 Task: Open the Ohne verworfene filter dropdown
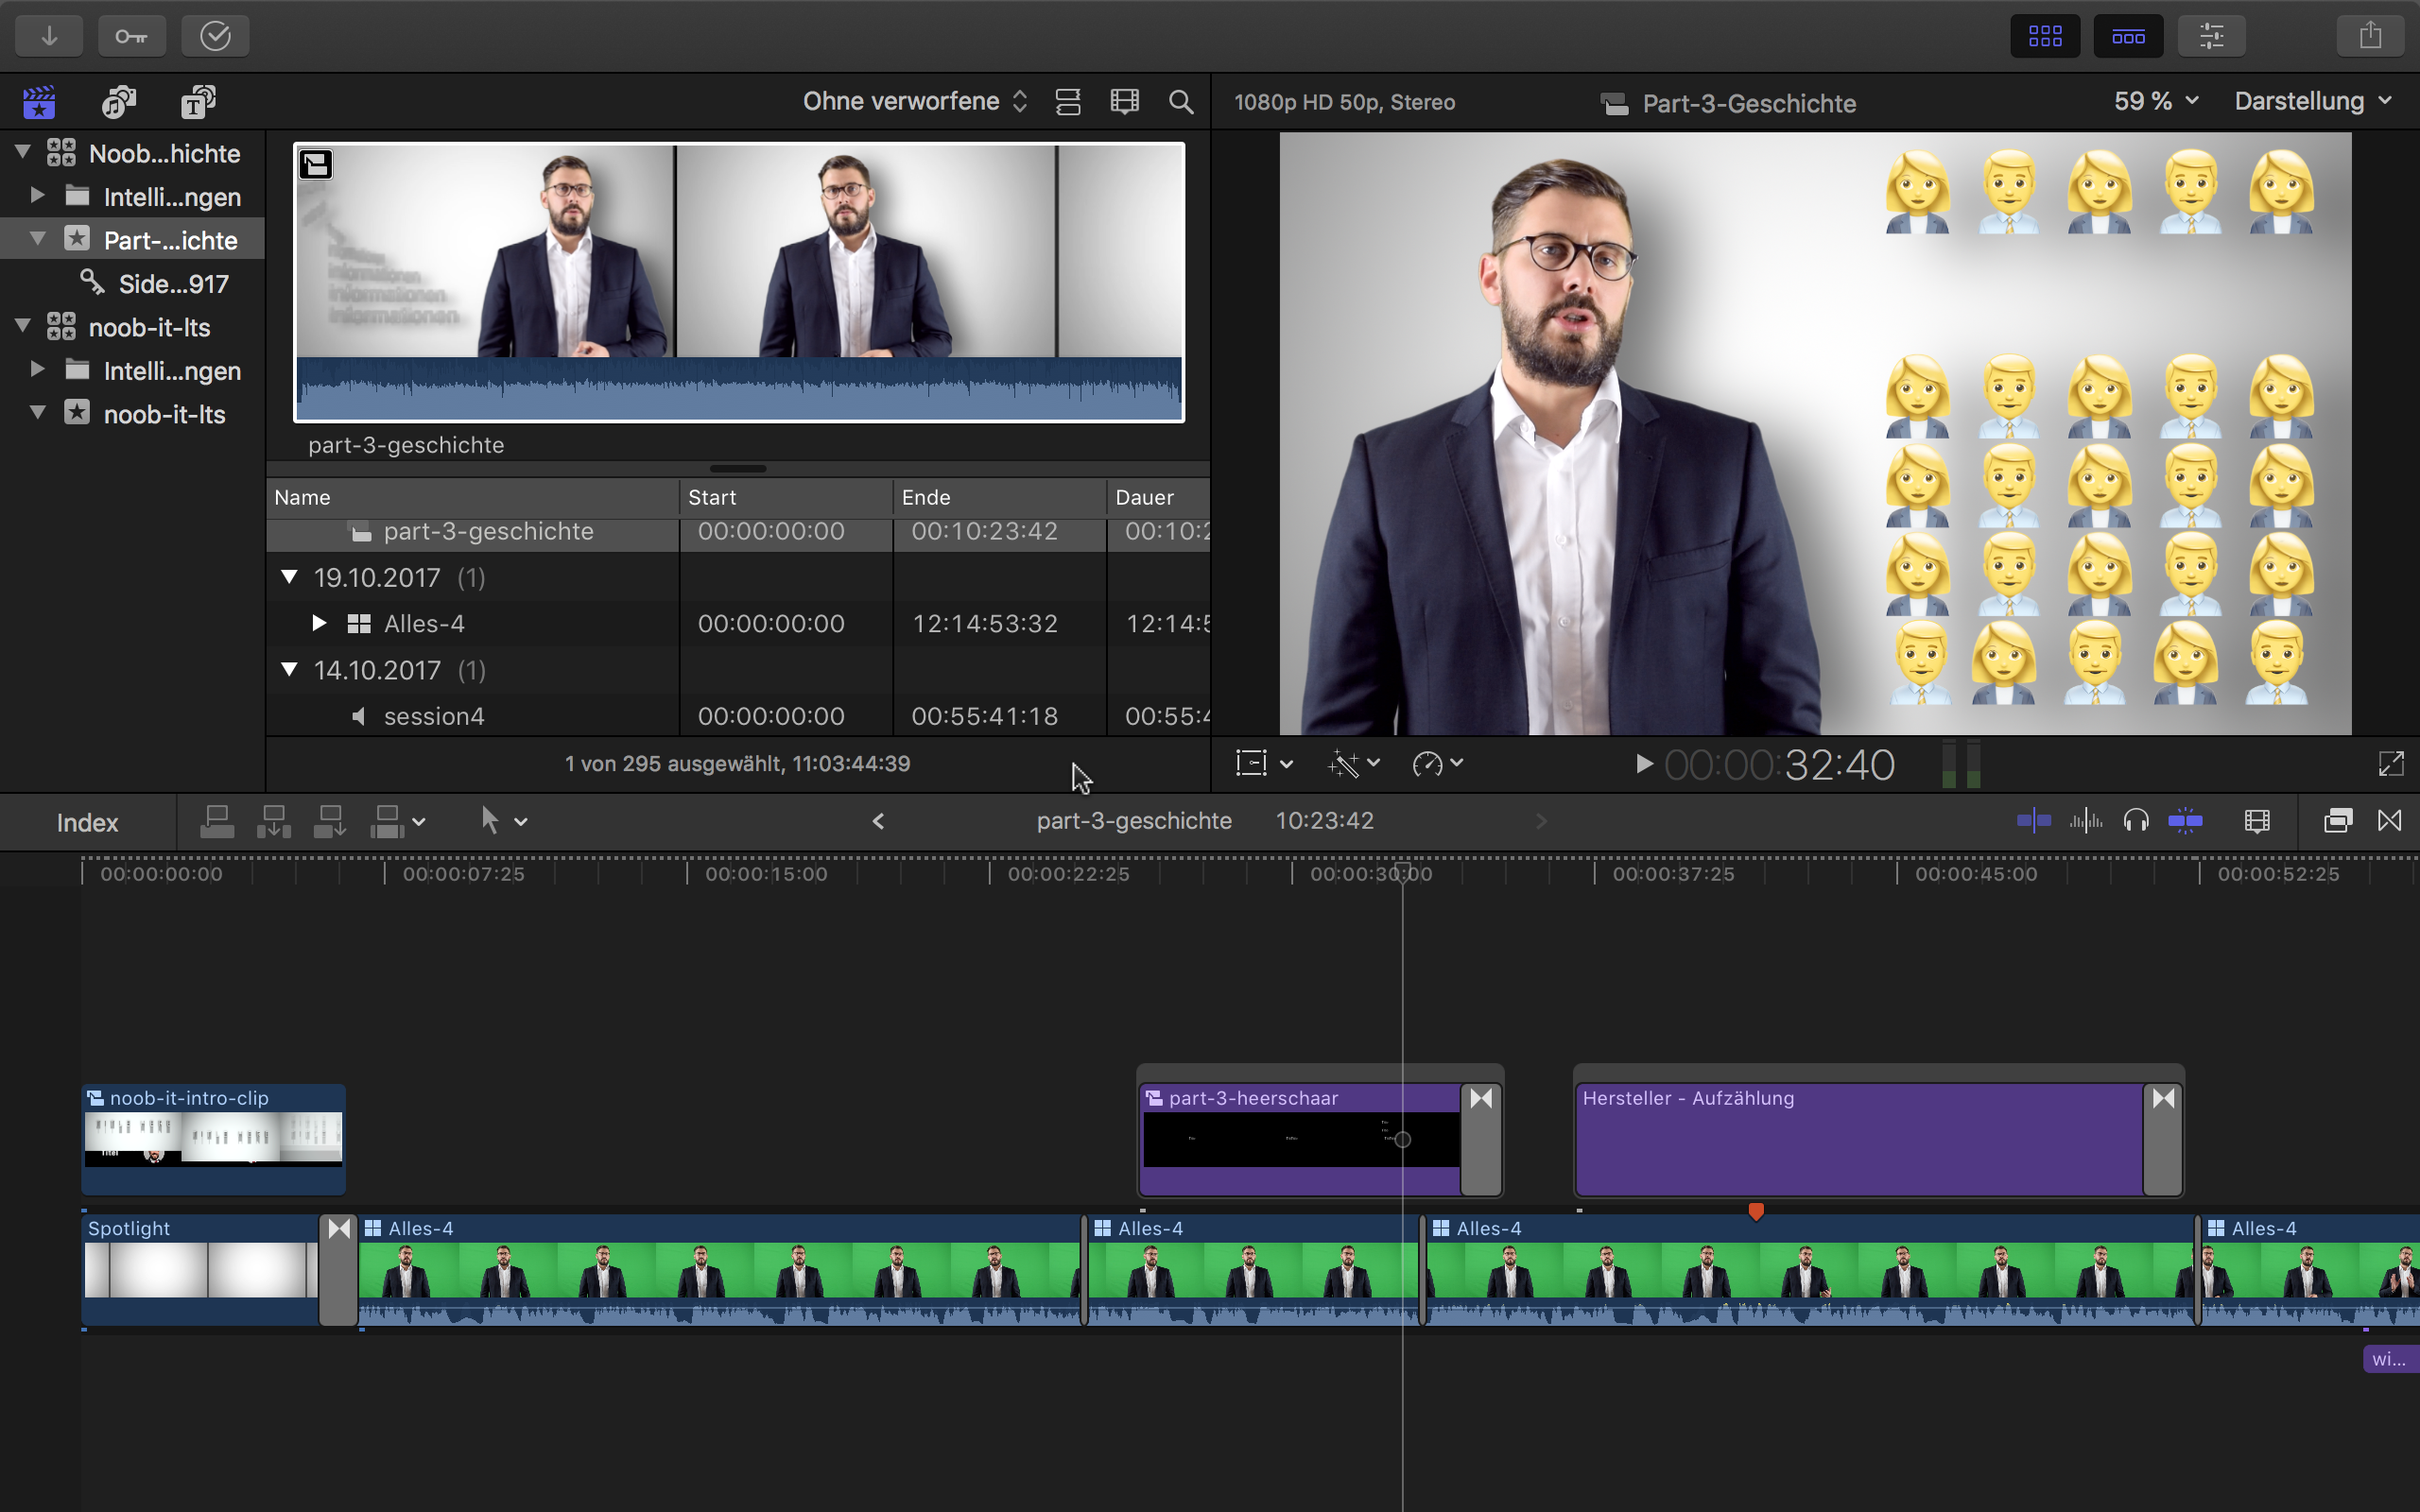pos(915,101)
